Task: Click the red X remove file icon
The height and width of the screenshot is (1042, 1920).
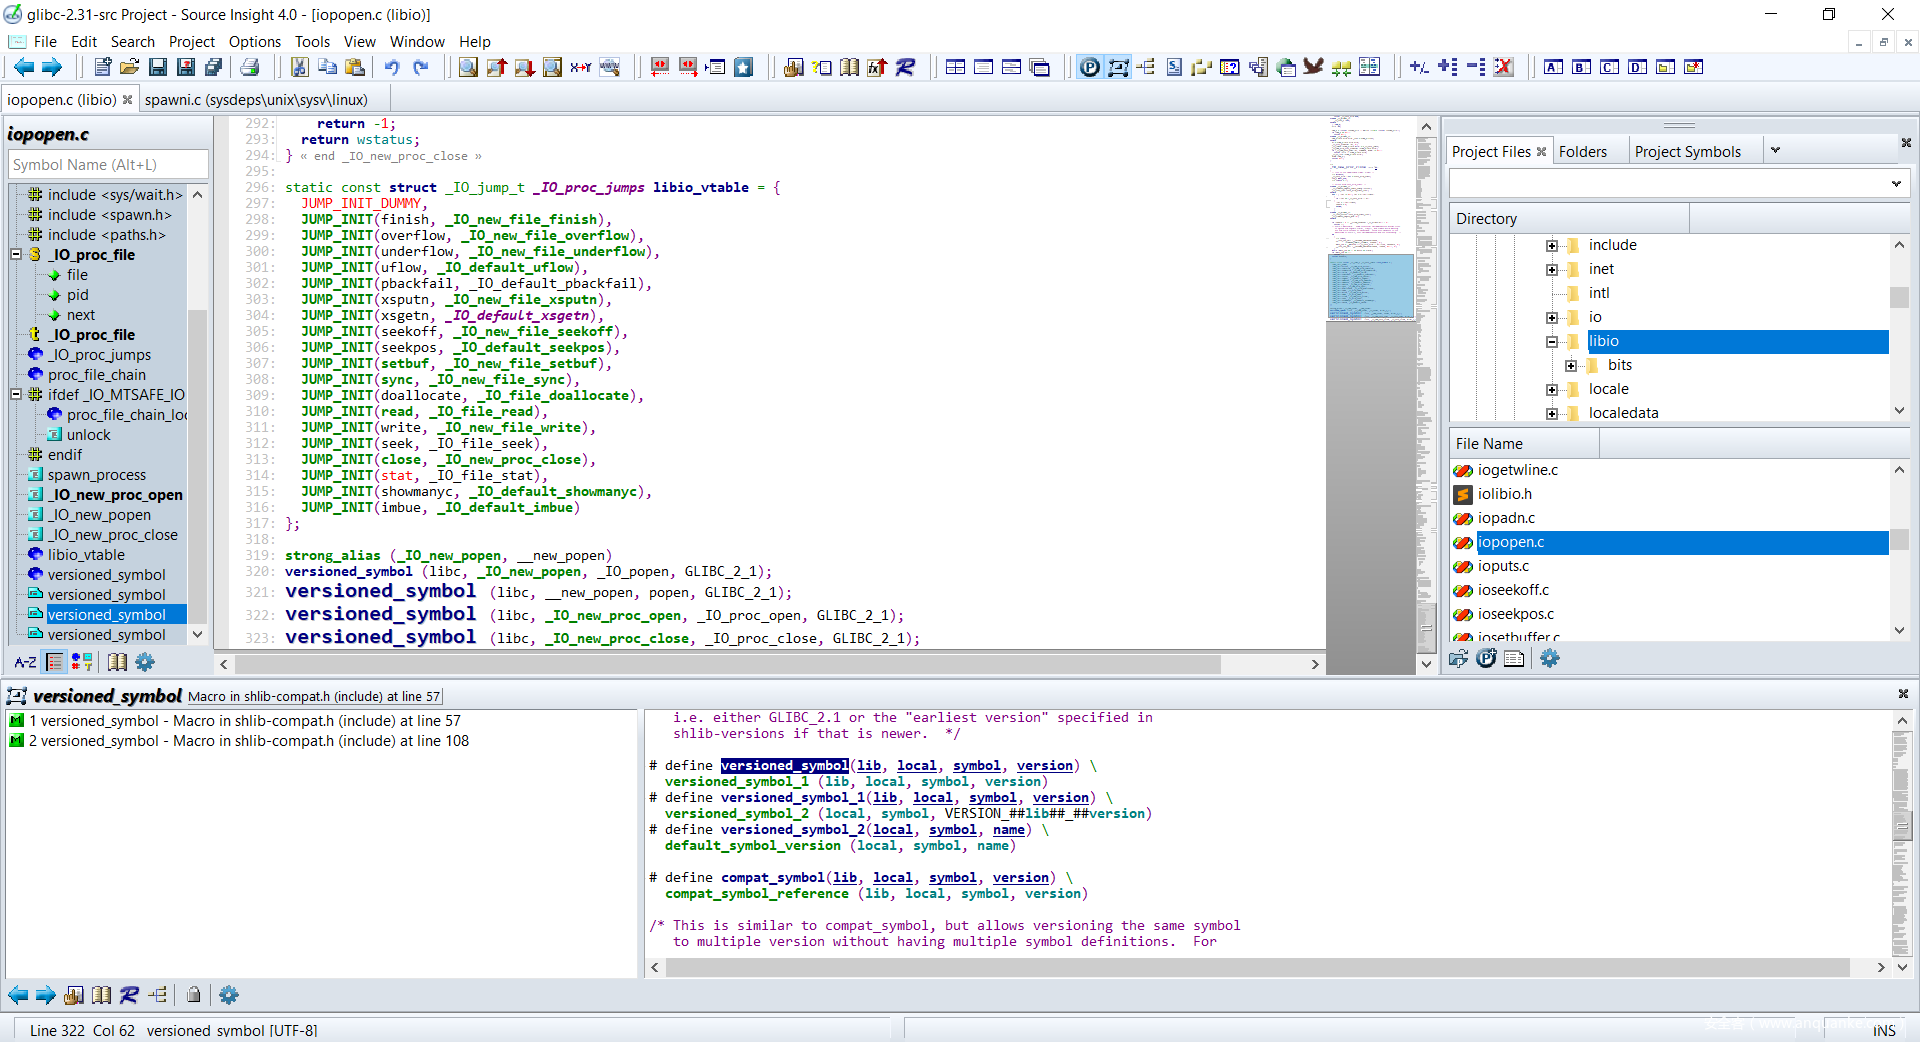Action: pos(1503,67)
